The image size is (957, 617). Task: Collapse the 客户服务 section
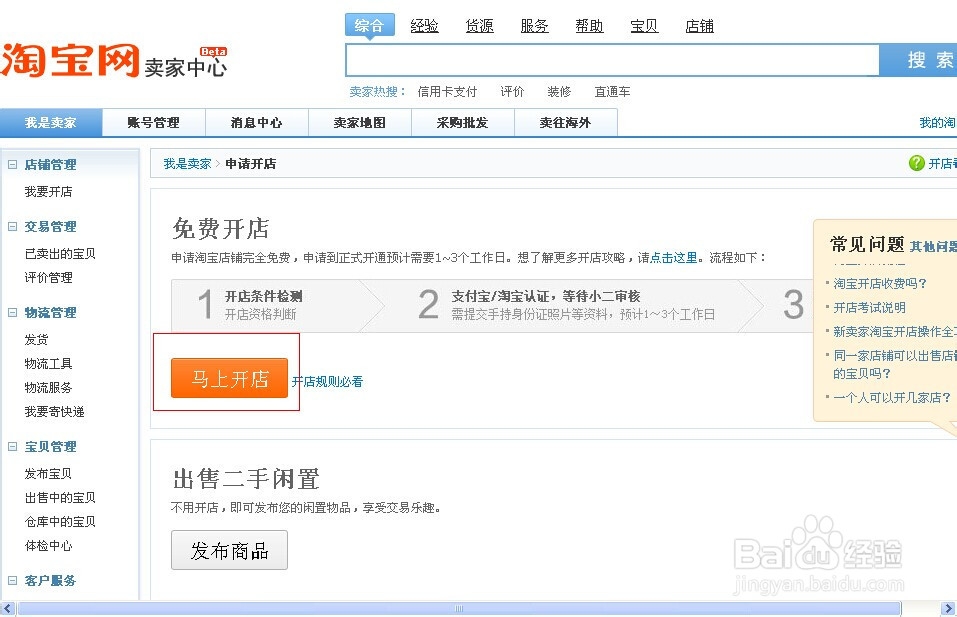(12, 580)
